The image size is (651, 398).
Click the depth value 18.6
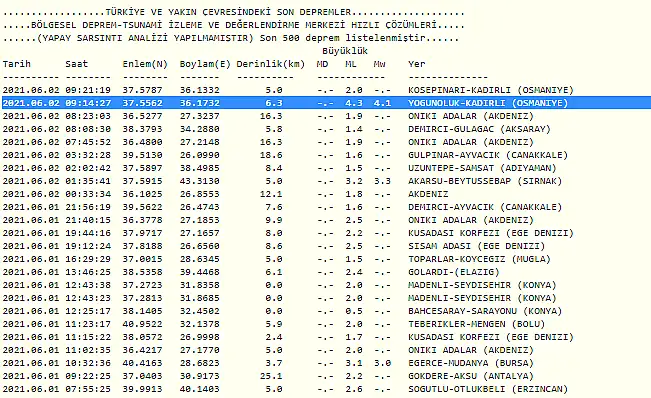tap(271, 155)
